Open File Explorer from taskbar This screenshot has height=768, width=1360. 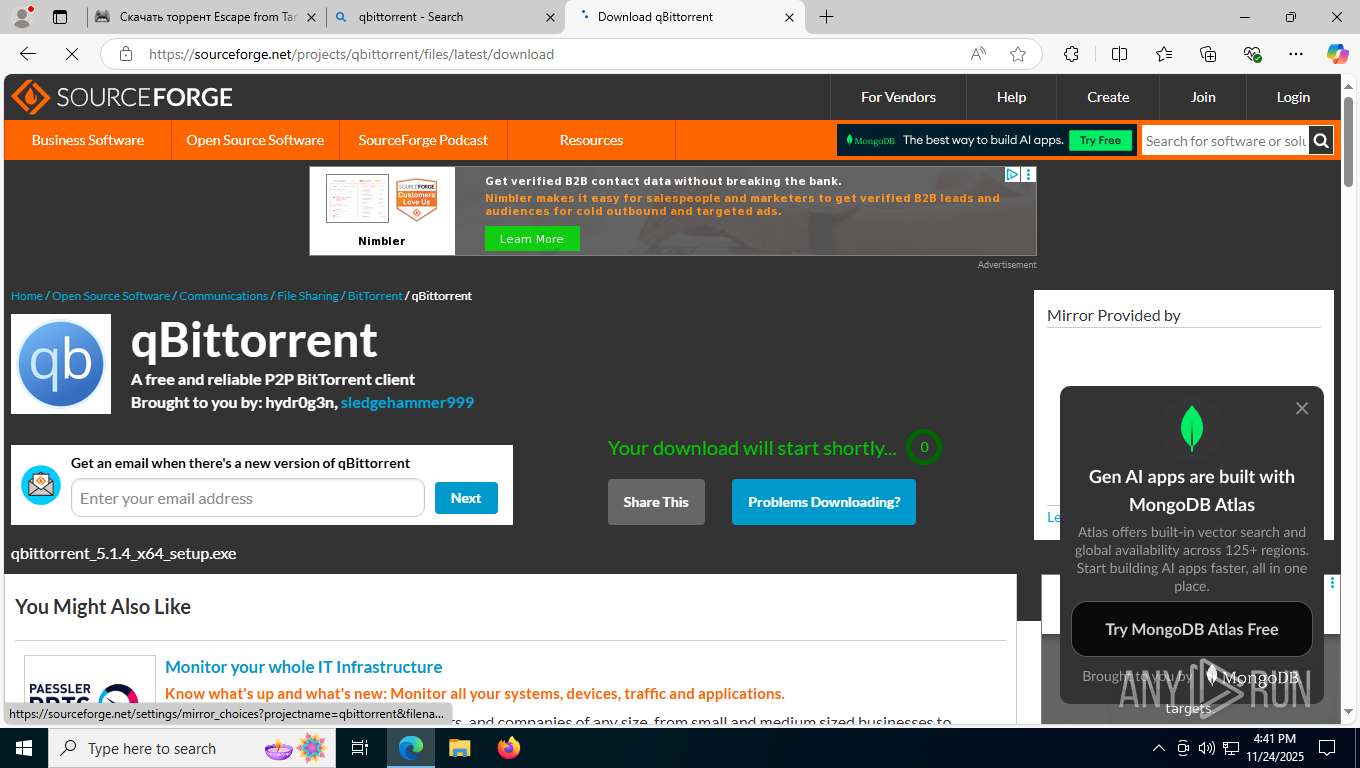[x=459, y=748]
